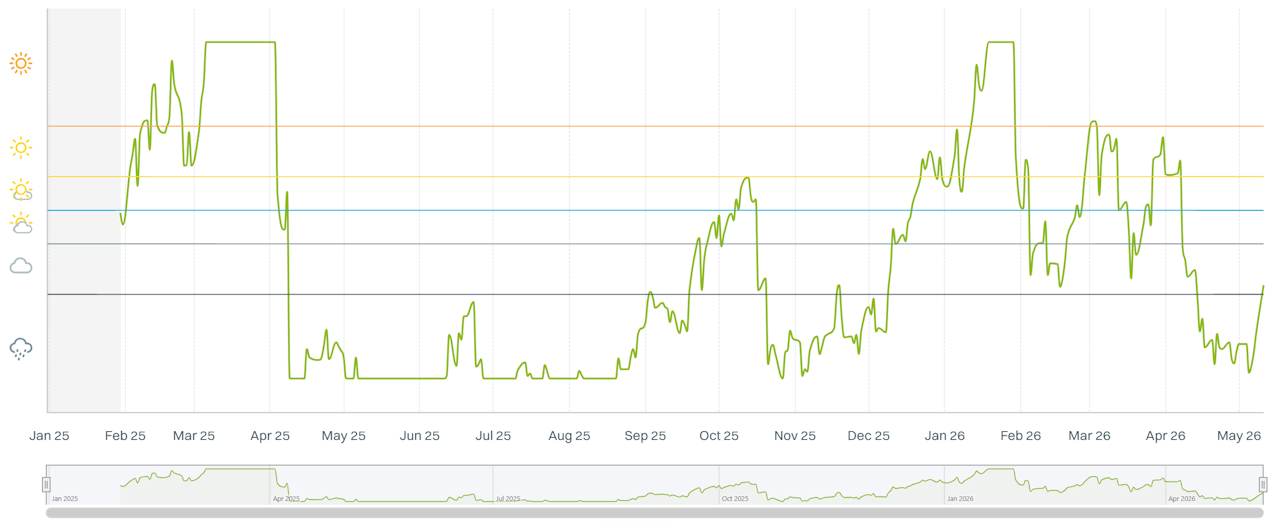Click the Oct 25 axis label
The height and width of the screenshot is (527, 1280).
[719, 436]
